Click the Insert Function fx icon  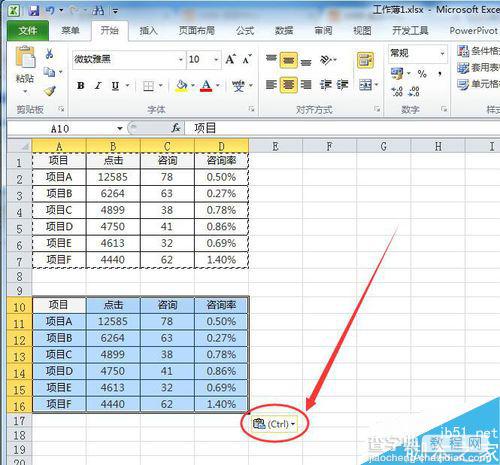click(x=176, y=128)
